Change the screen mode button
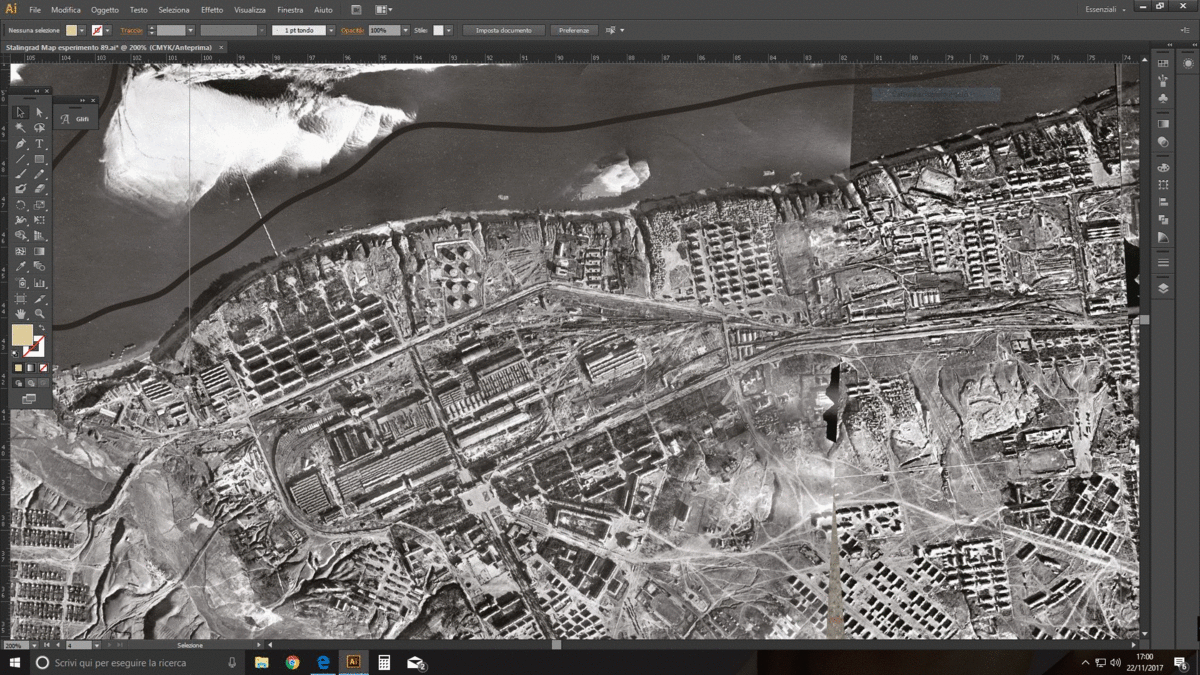 (x=29, y=399)
